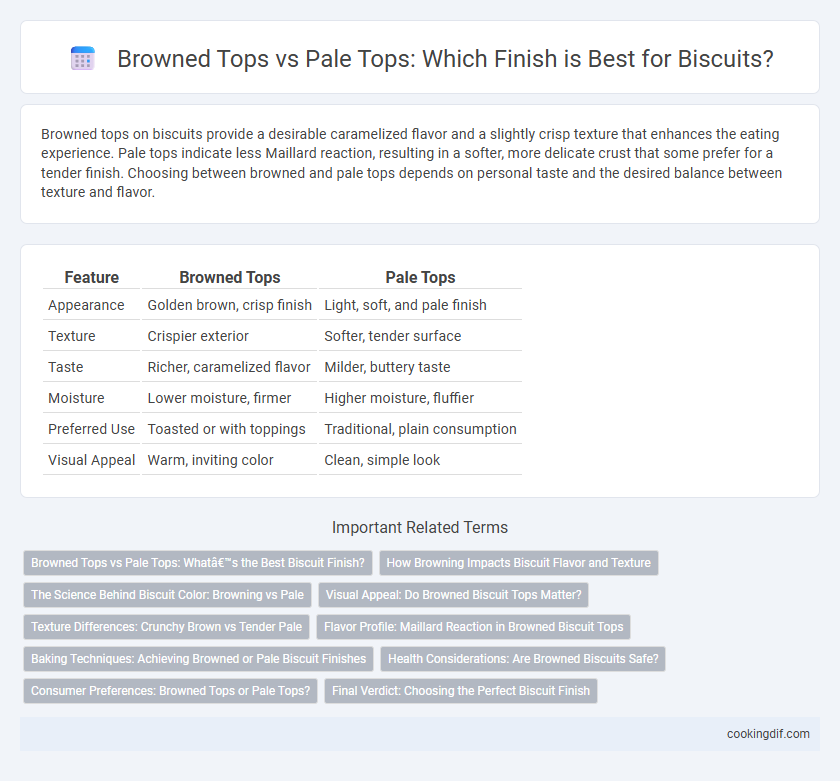Click the cookingdif.com footer link
This screenshot has width=840, height=781.
(x=768, y=734)
